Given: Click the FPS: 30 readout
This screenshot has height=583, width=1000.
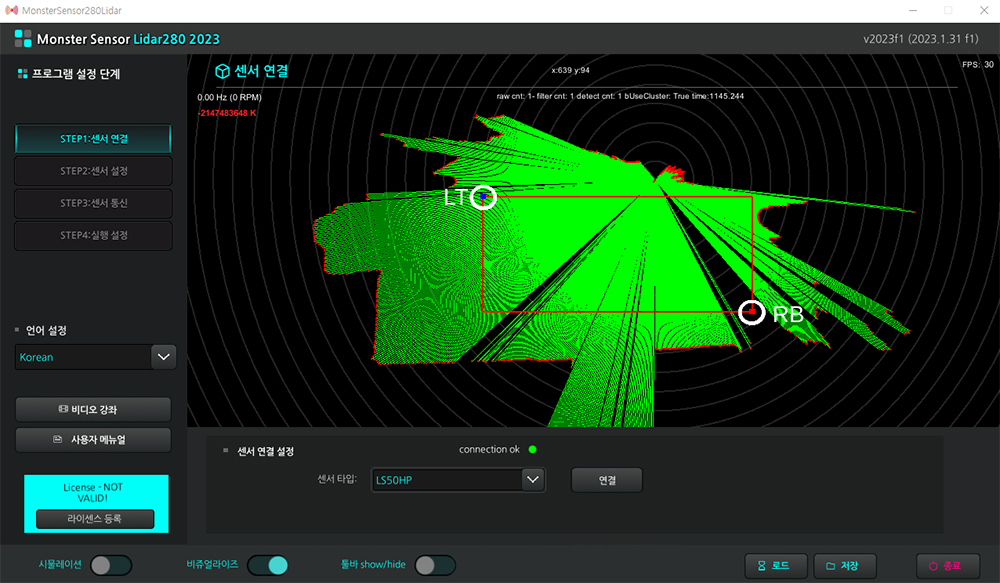Looking at the screenshot, I should coord(978,64).
